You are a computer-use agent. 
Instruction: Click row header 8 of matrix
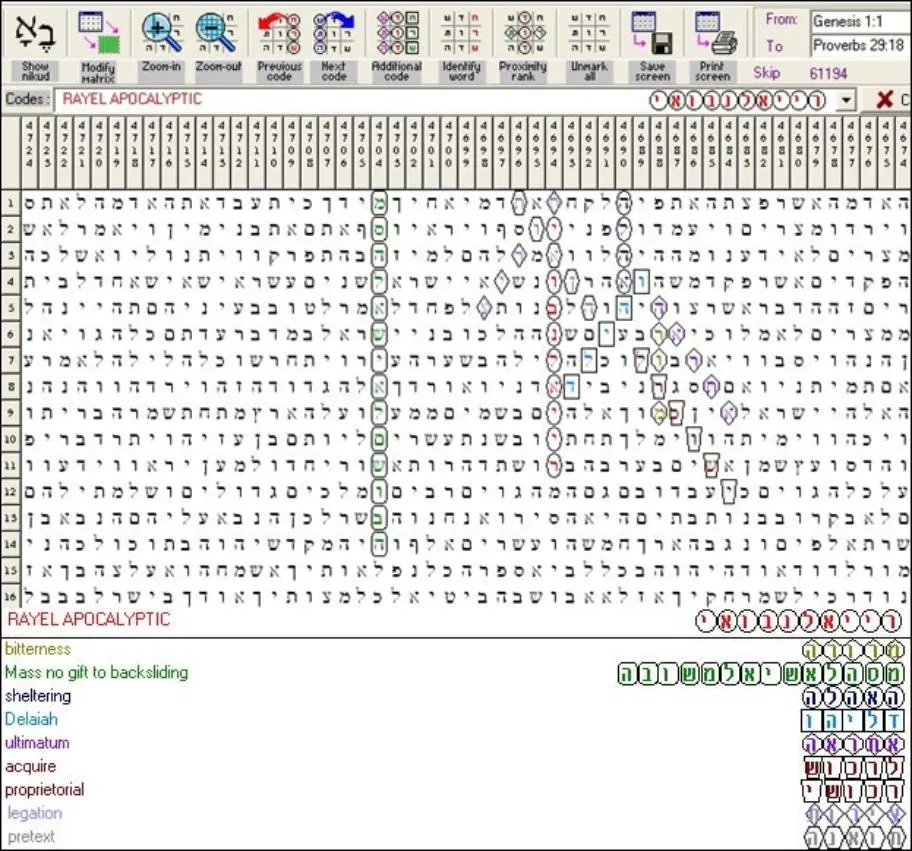10,386
